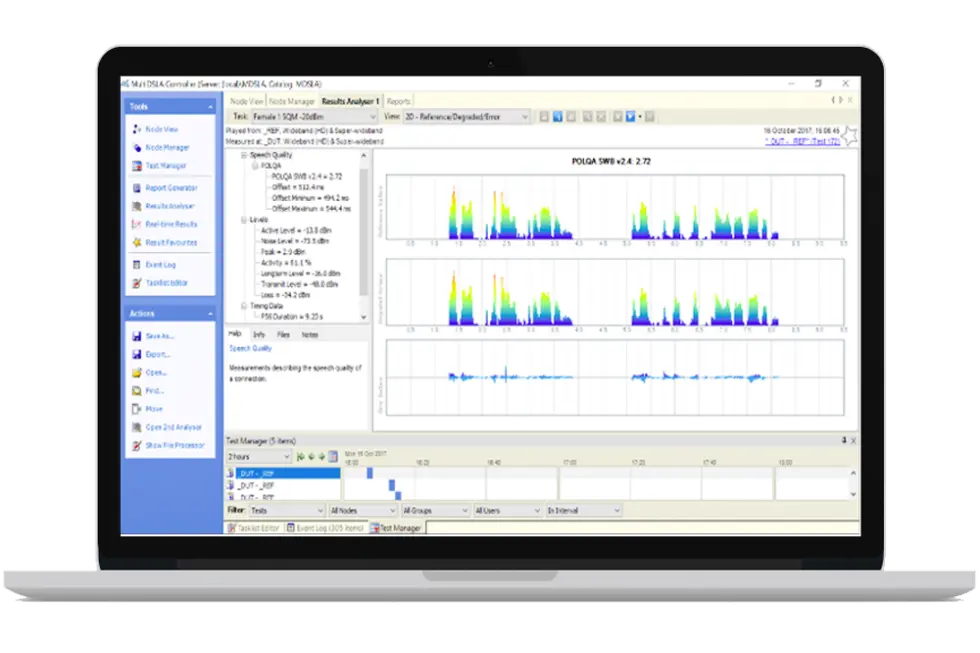This screenshot has height=653, width=980.
Task: Switch to the bottom Tasklist Editor tab
Action: click(x=253, y=528)
